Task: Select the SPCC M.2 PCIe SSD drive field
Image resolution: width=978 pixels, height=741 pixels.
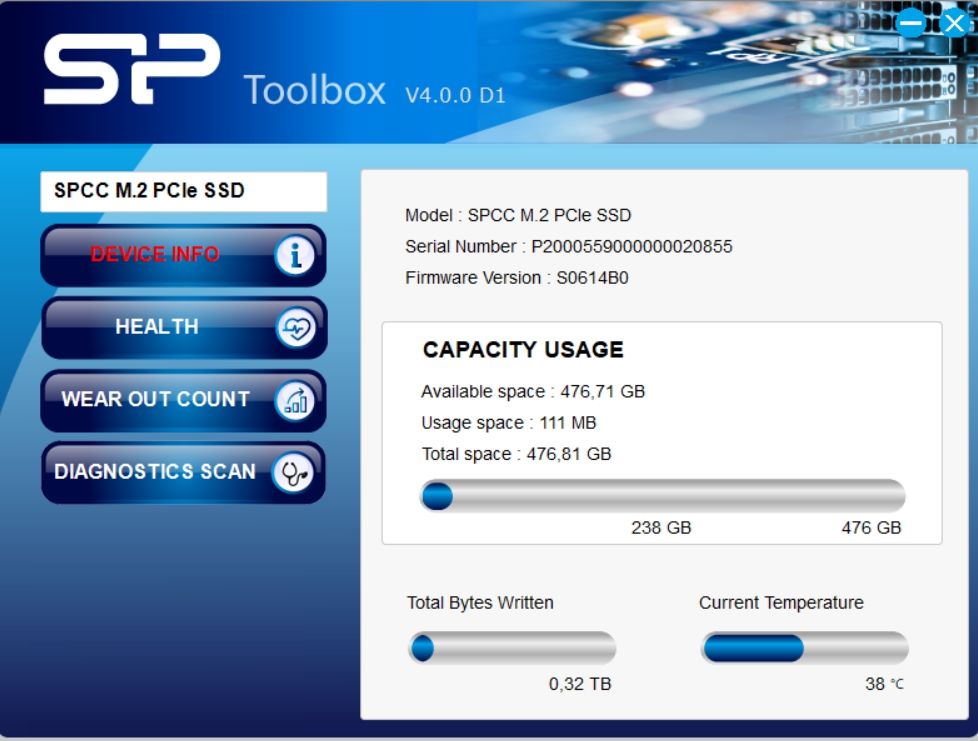Action: (x=183, y=191)
